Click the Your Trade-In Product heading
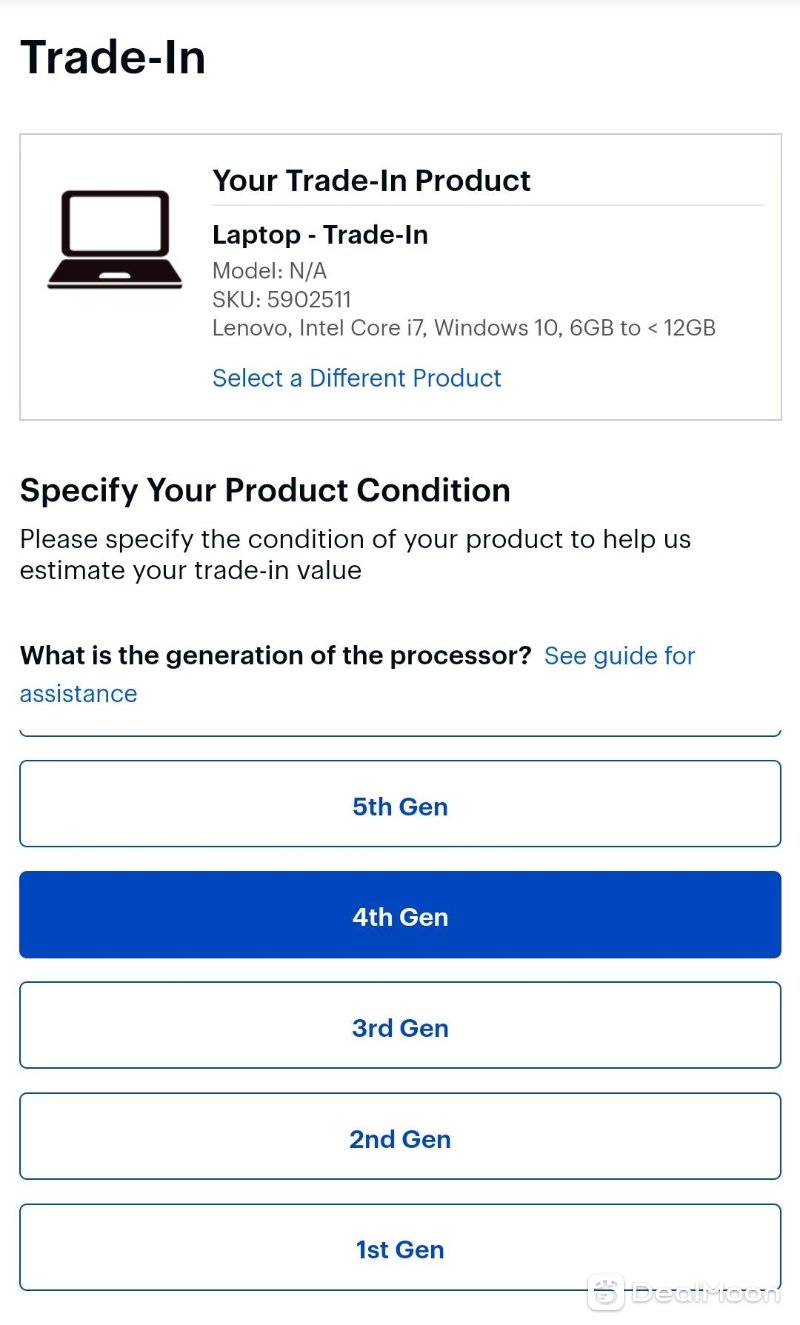Viewport: 800px width, 1325px height. [x=371, y=181]
